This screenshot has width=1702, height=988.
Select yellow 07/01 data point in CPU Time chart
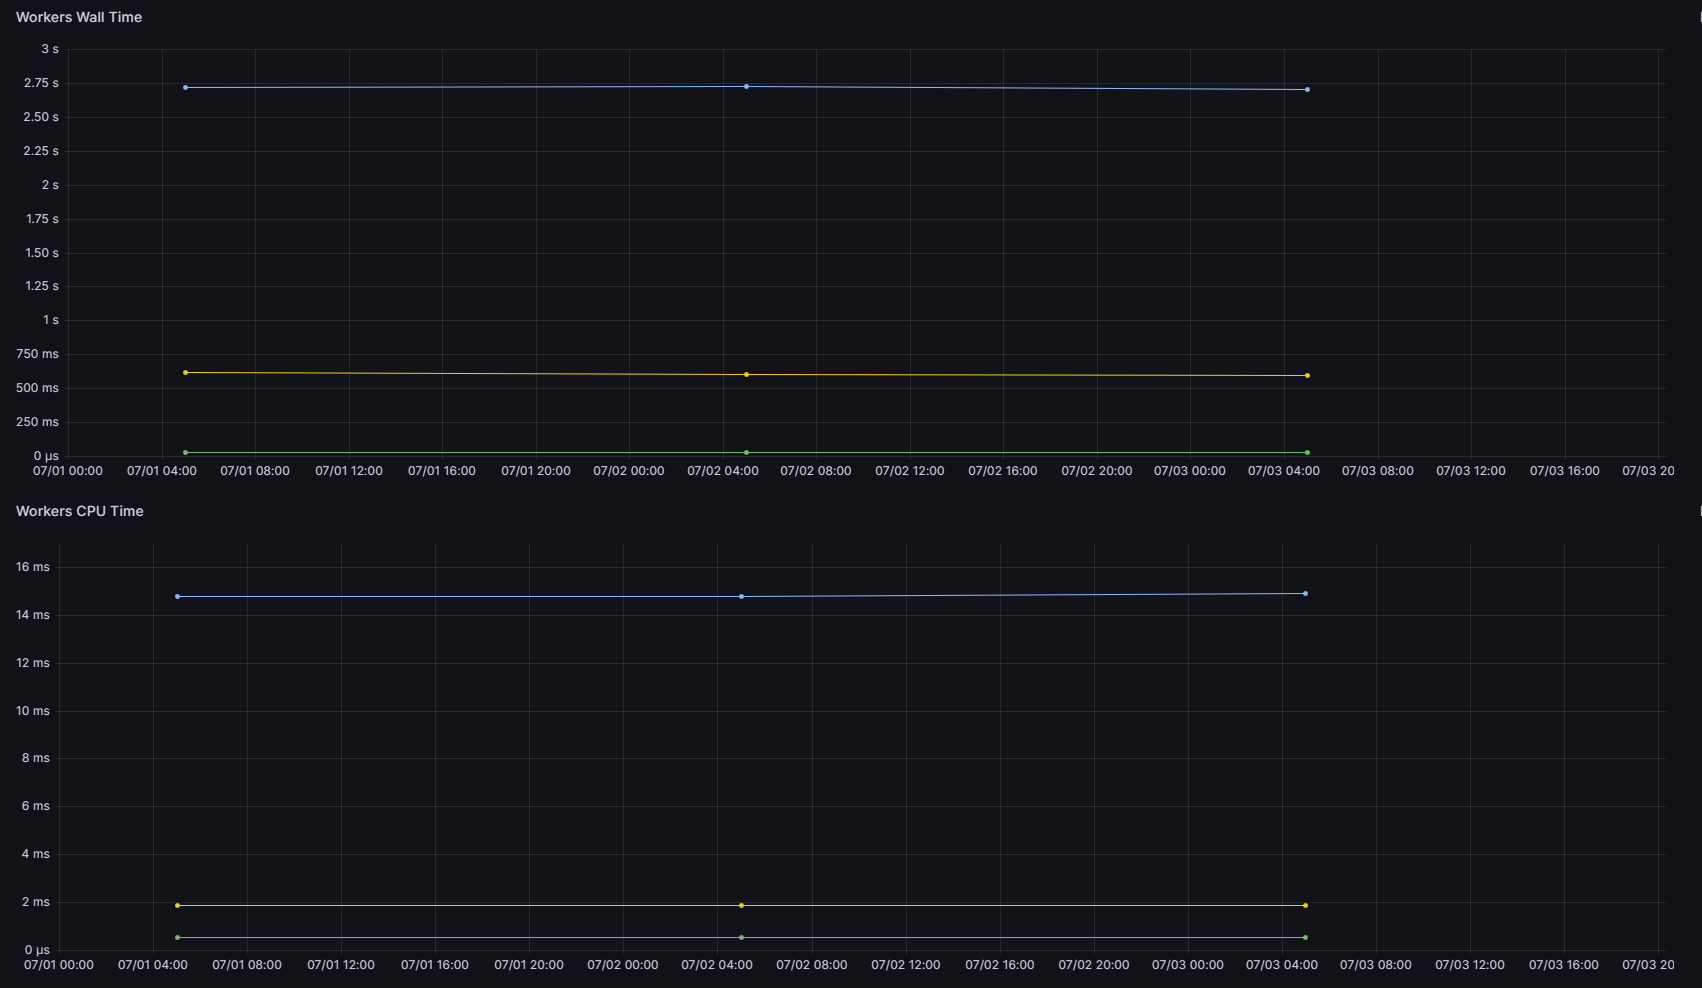178,906
